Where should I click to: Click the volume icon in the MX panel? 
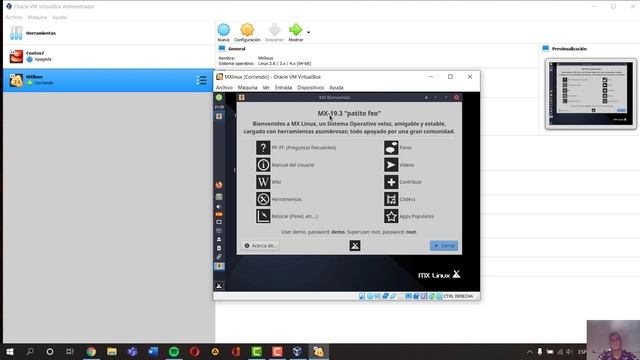219,207
